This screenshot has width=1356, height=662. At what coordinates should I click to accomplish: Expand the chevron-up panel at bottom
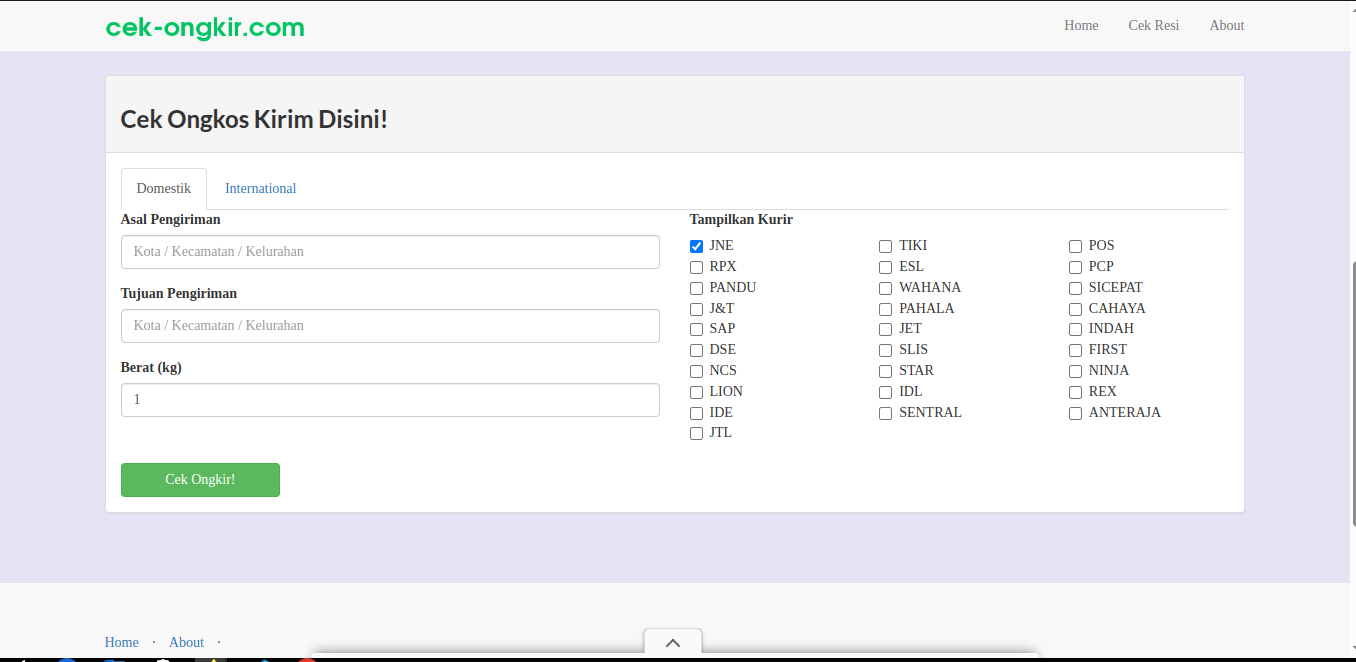coord(673,643)
